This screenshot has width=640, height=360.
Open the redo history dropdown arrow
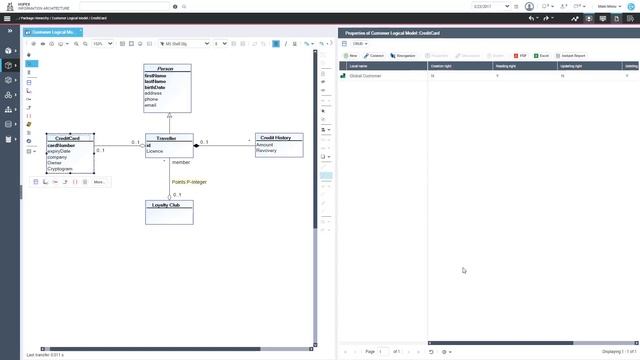(552, 18)
